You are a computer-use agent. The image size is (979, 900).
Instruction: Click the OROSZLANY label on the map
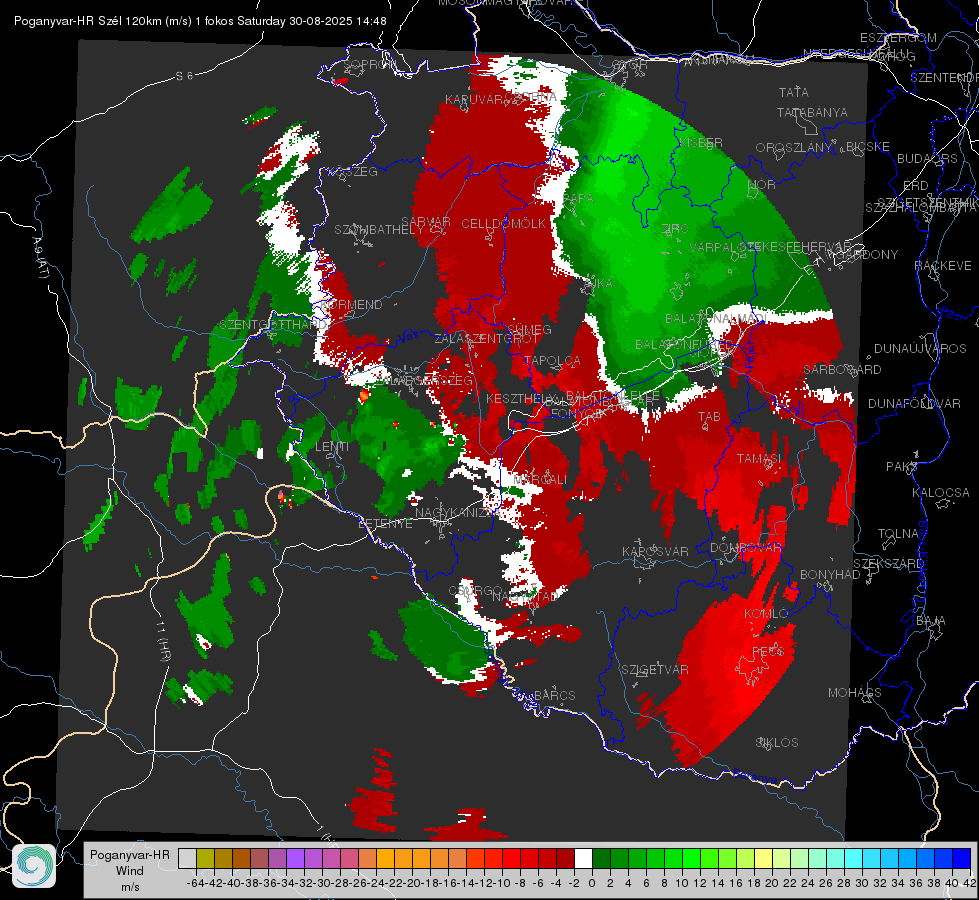point(794,148)
